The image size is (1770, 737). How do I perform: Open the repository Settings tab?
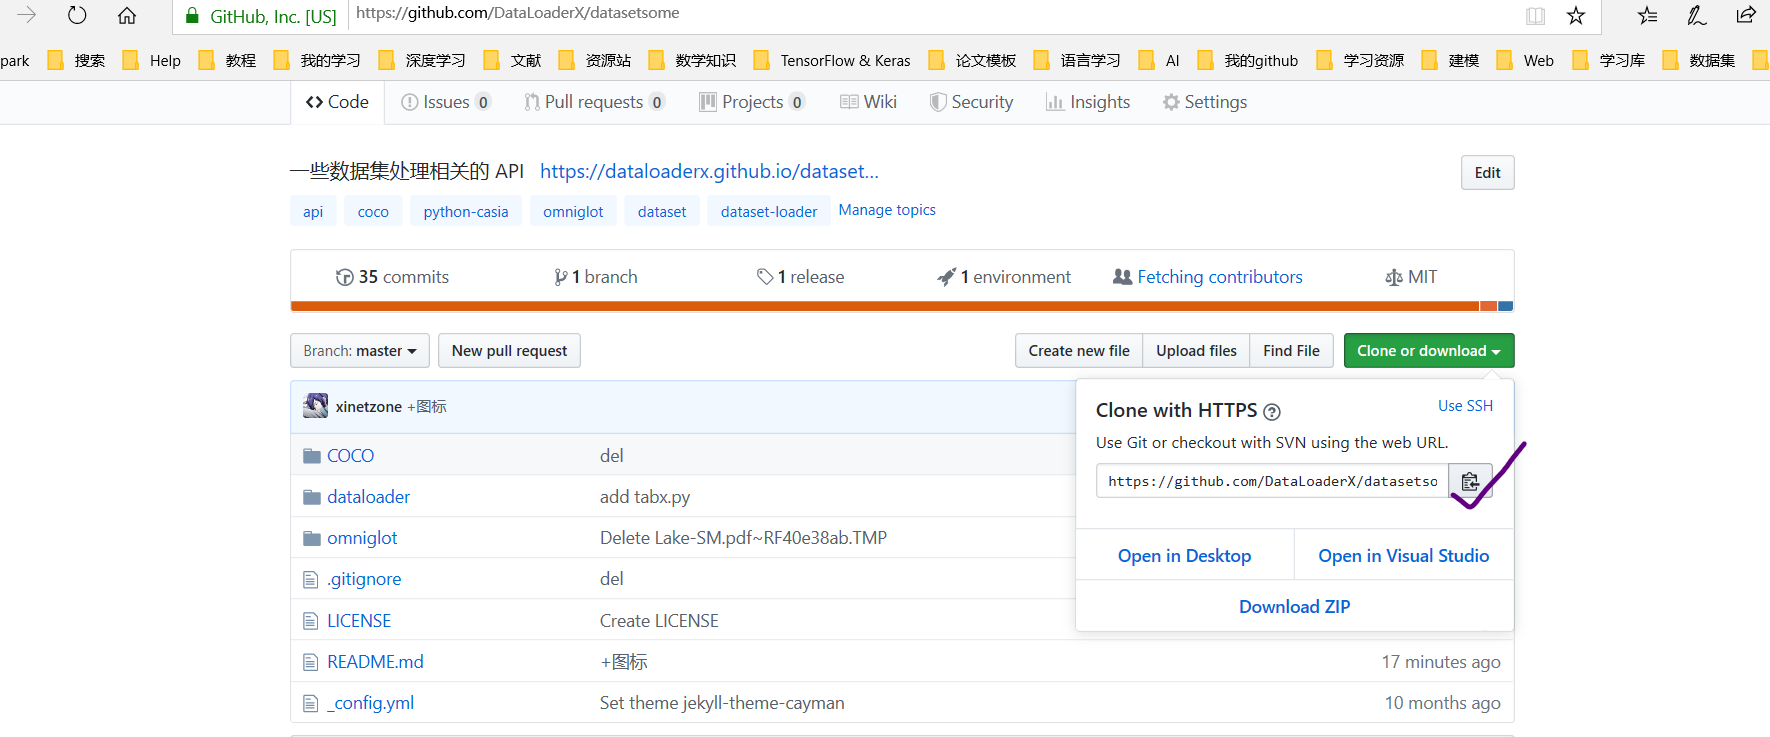coord(1205,102)
